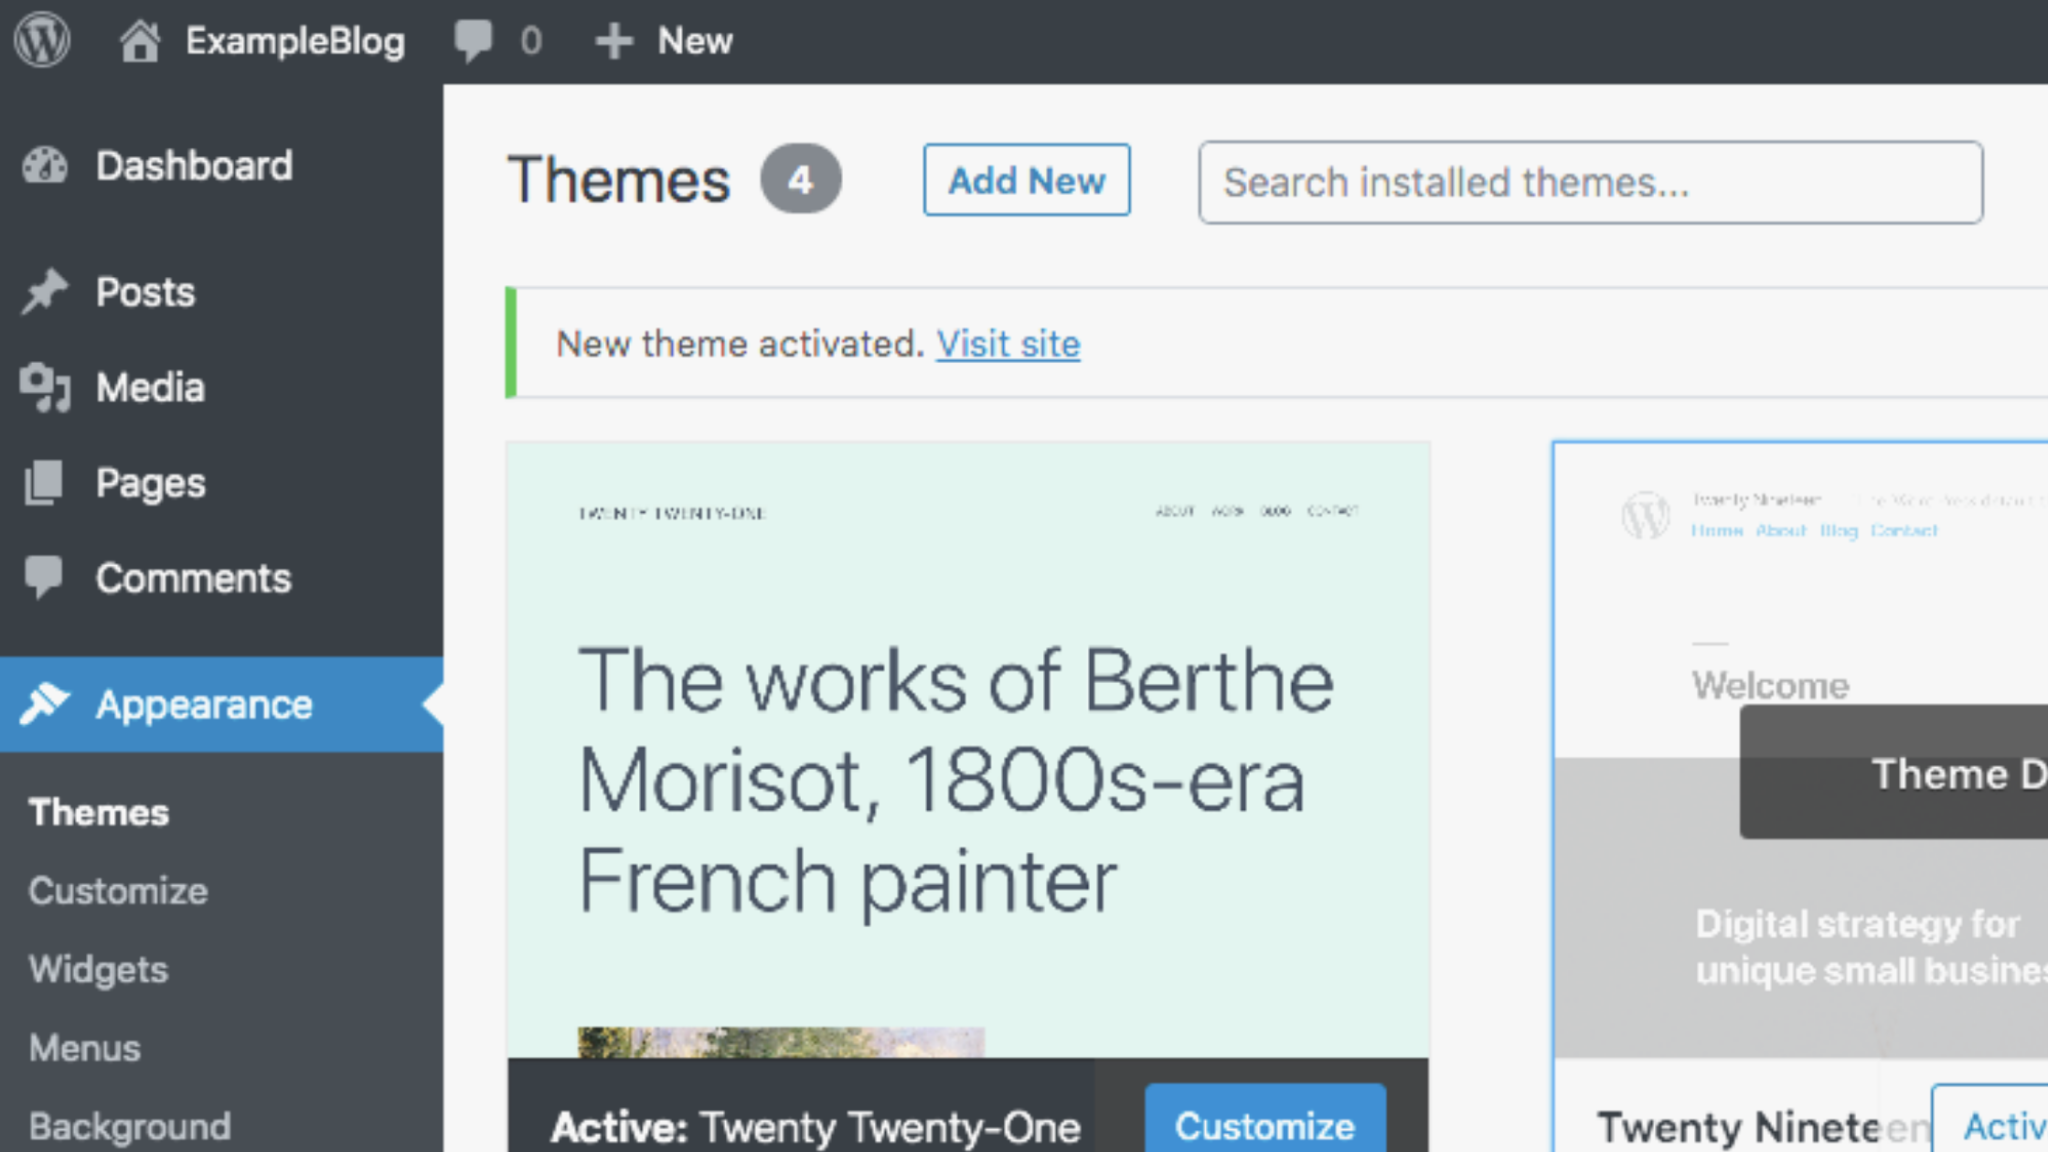Viewport: 2048px width, 1152px height.
Task: Click the search installed themes field
Action: [x=1592, y=183]
